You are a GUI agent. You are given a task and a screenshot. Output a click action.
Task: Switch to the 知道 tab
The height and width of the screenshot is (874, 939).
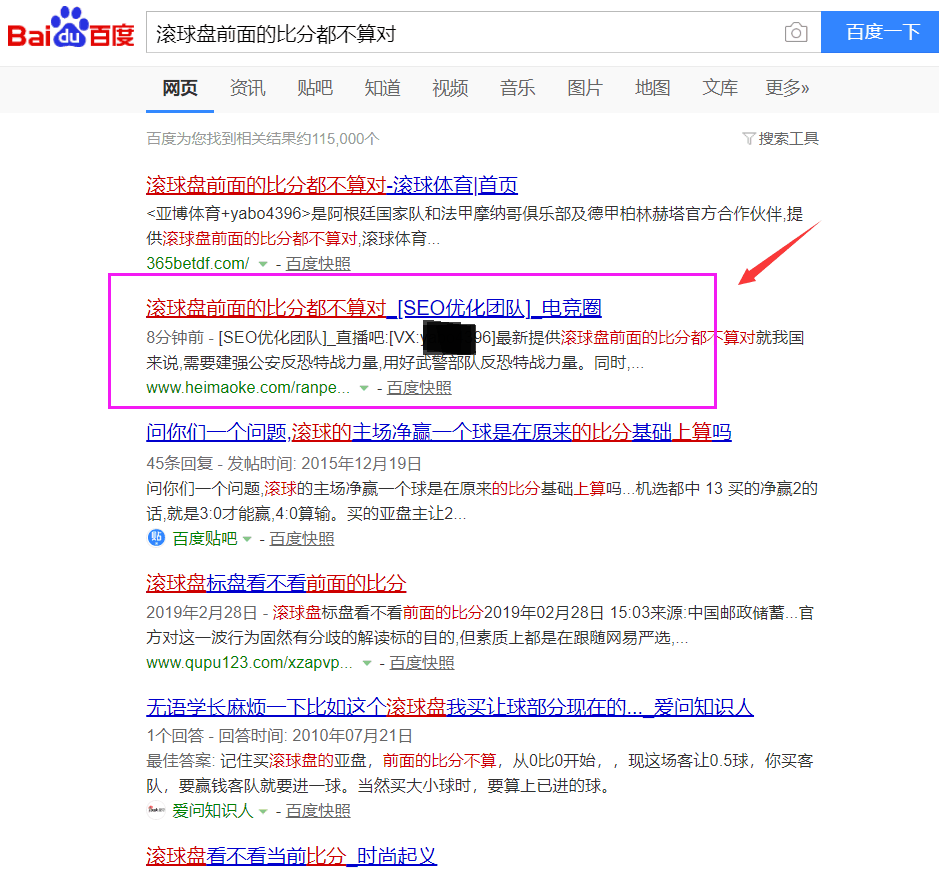(x=383, y=88)
